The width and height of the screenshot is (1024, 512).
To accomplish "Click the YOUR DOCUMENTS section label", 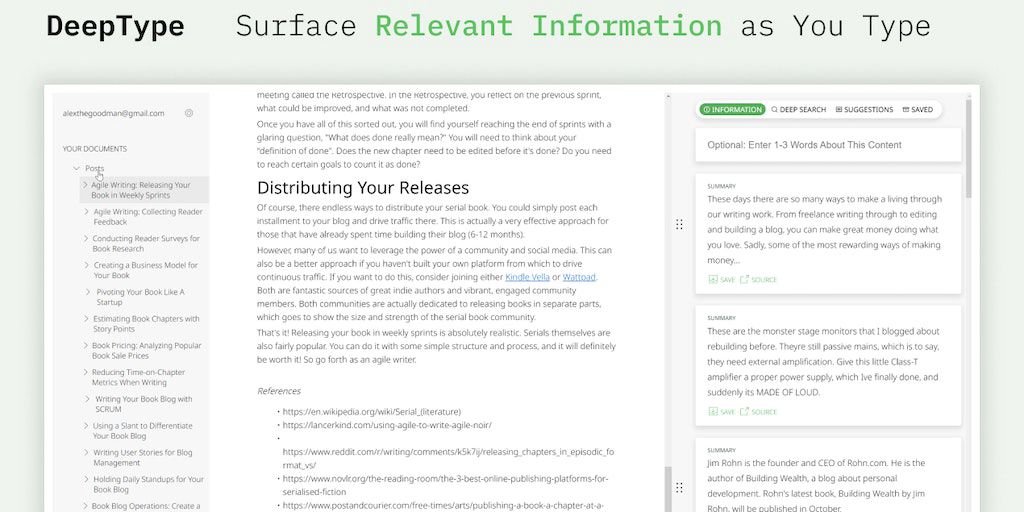I will [x=95, y=149].
